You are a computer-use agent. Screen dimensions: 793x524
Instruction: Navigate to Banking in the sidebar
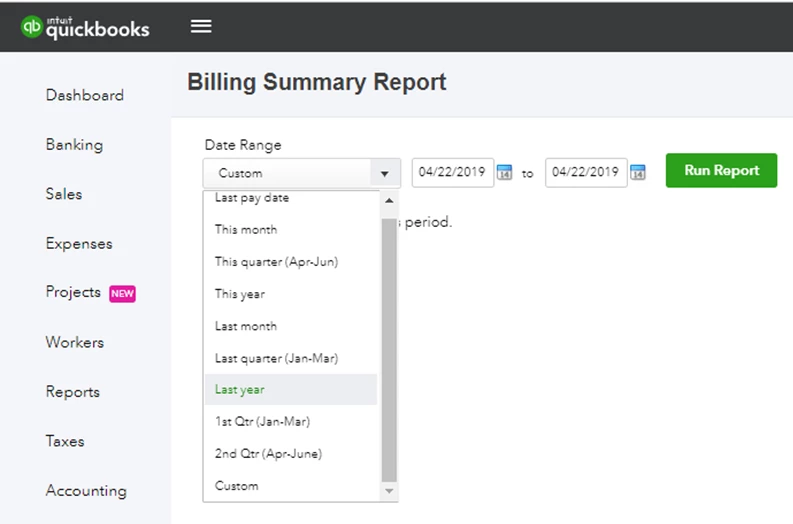point(74,145)
